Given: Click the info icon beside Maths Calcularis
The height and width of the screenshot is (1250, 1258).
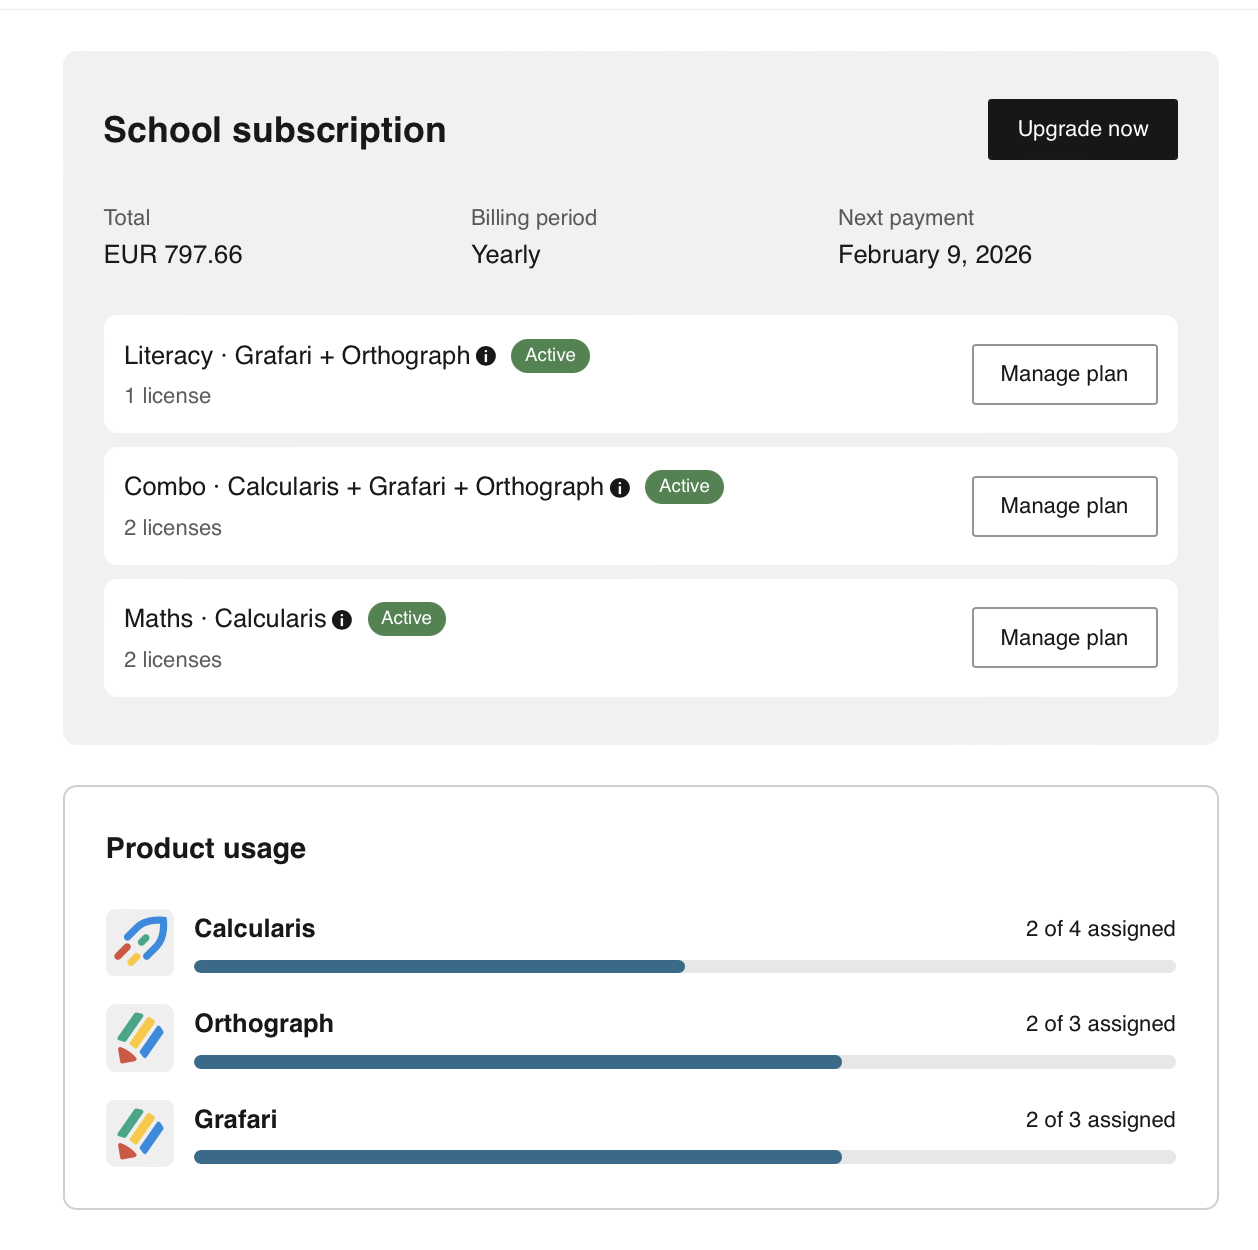Looking at the screenshot, I should 342,620.
